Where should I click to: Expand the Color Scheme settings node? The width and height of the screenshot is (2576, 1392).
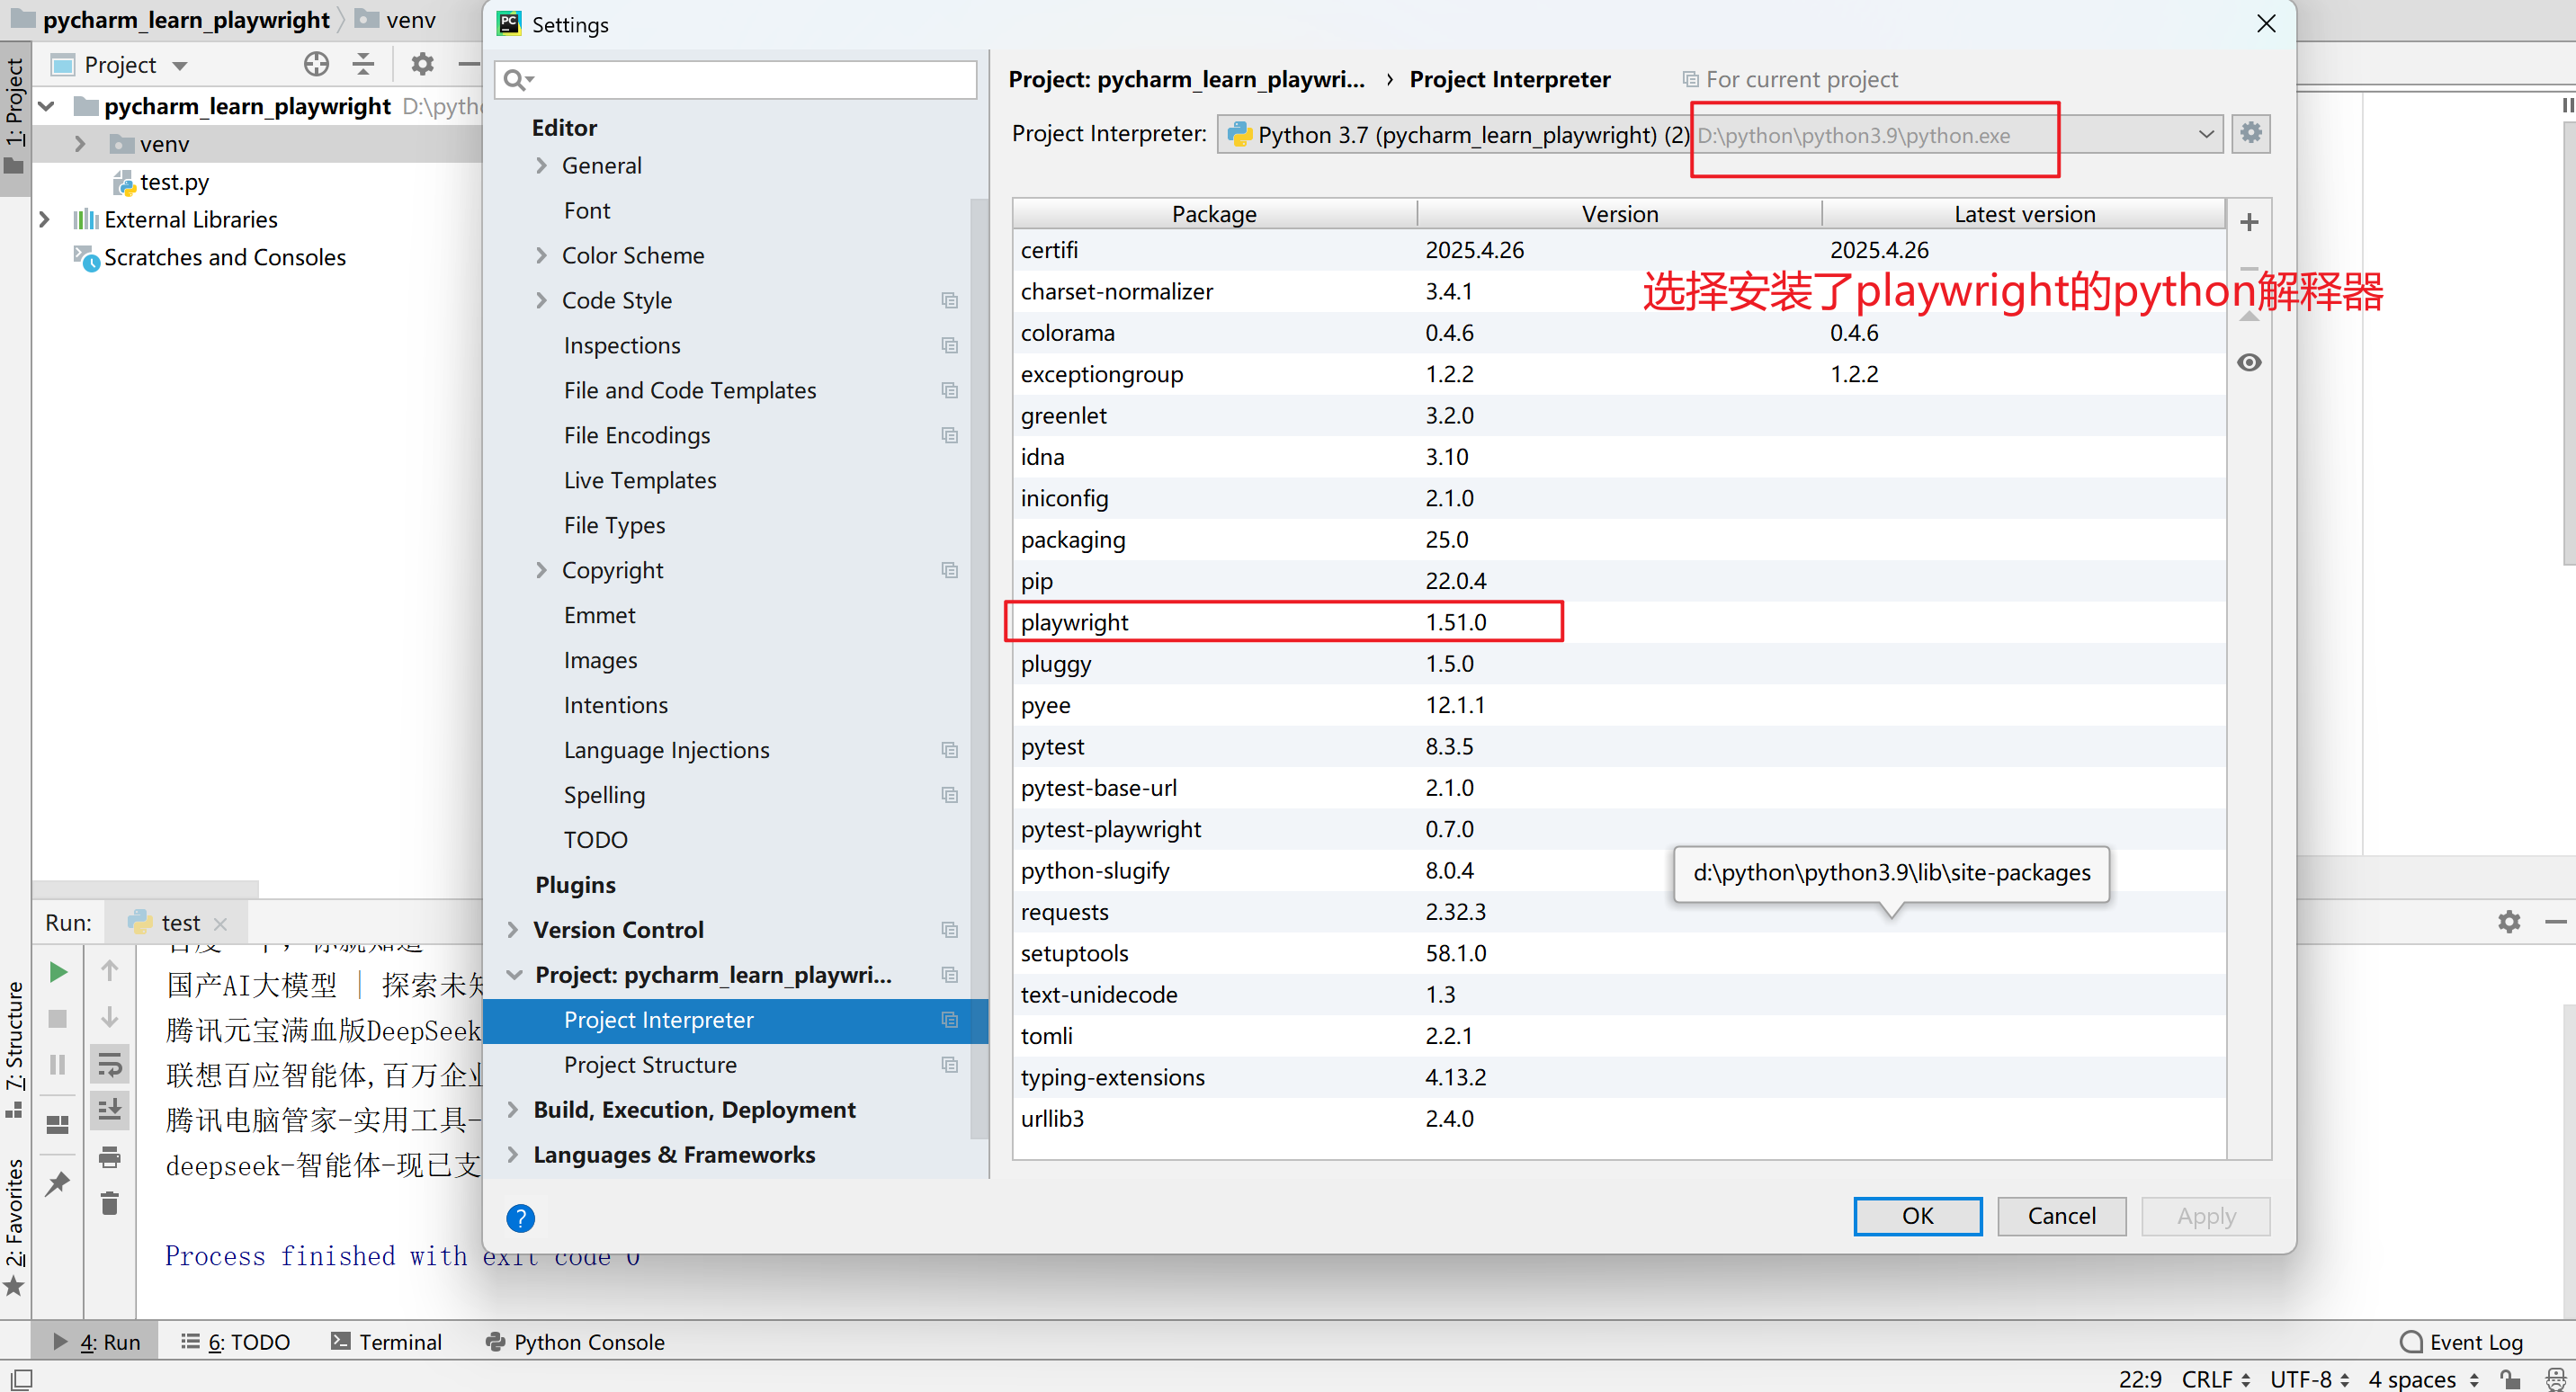[x=541, y=256]
